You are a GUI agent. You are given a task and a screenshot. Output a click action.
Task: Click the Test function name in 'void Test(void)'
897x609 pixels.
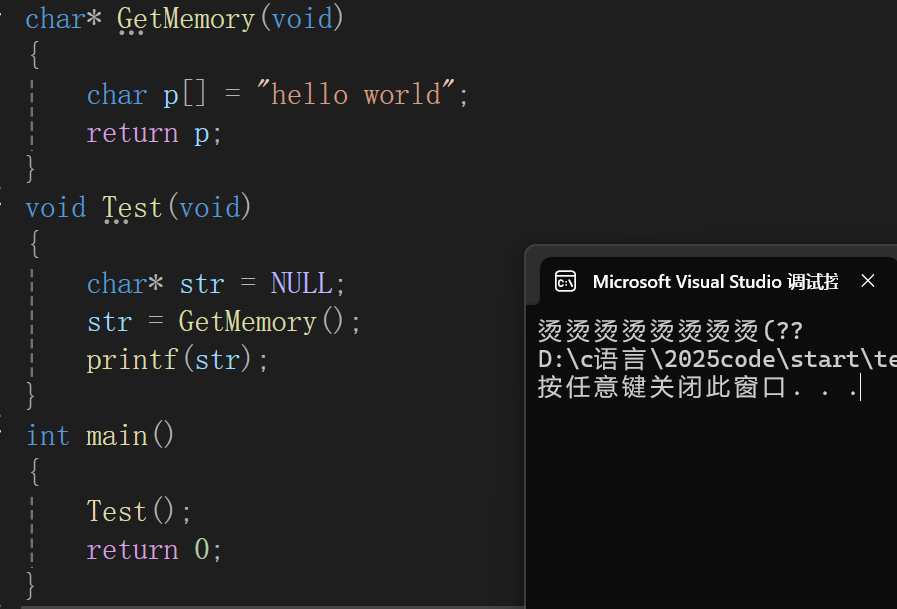[x=132, y=208]
